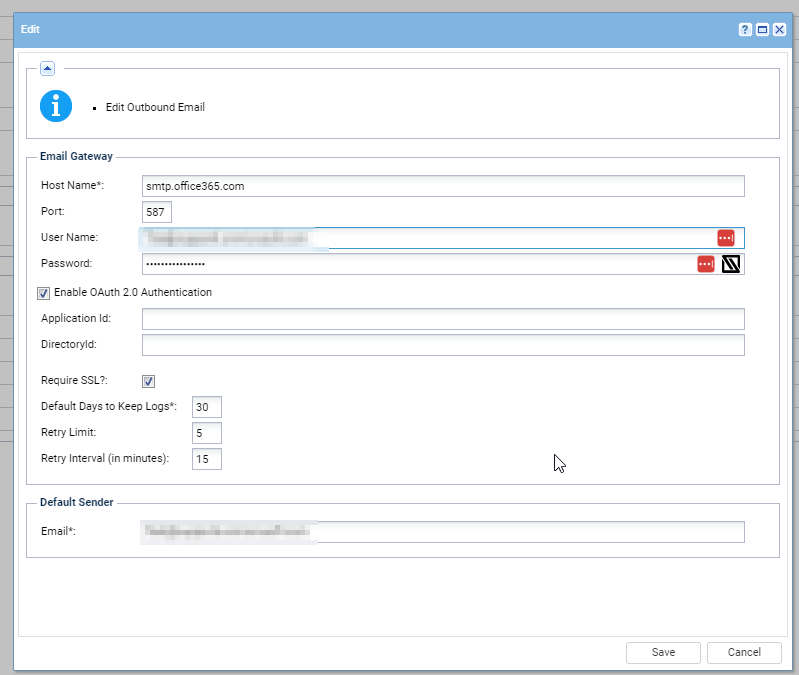Click red password manager icon in Password field
The image size is (799, 675).
pos(706,263)
